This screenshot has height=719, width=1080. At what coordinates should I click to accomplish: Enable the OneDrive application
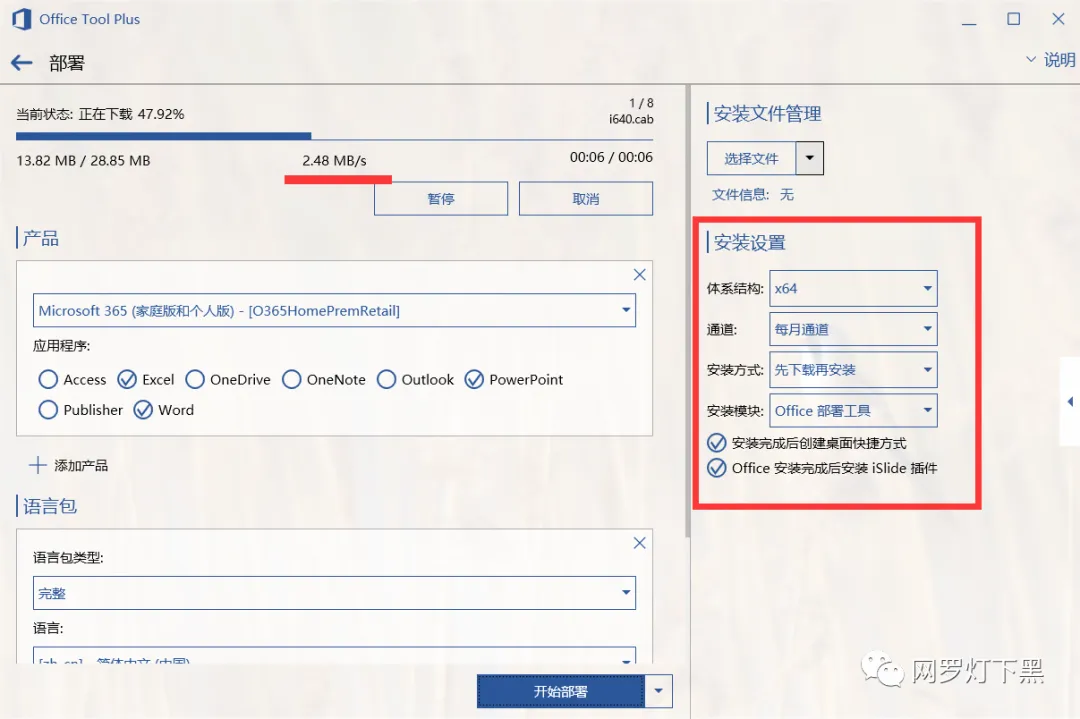point(195,379)
